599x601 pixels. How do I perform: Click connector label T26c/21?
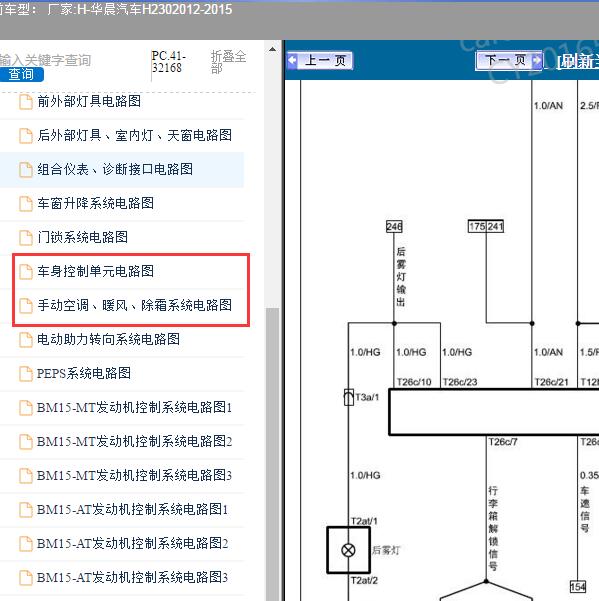coord(551,382)
